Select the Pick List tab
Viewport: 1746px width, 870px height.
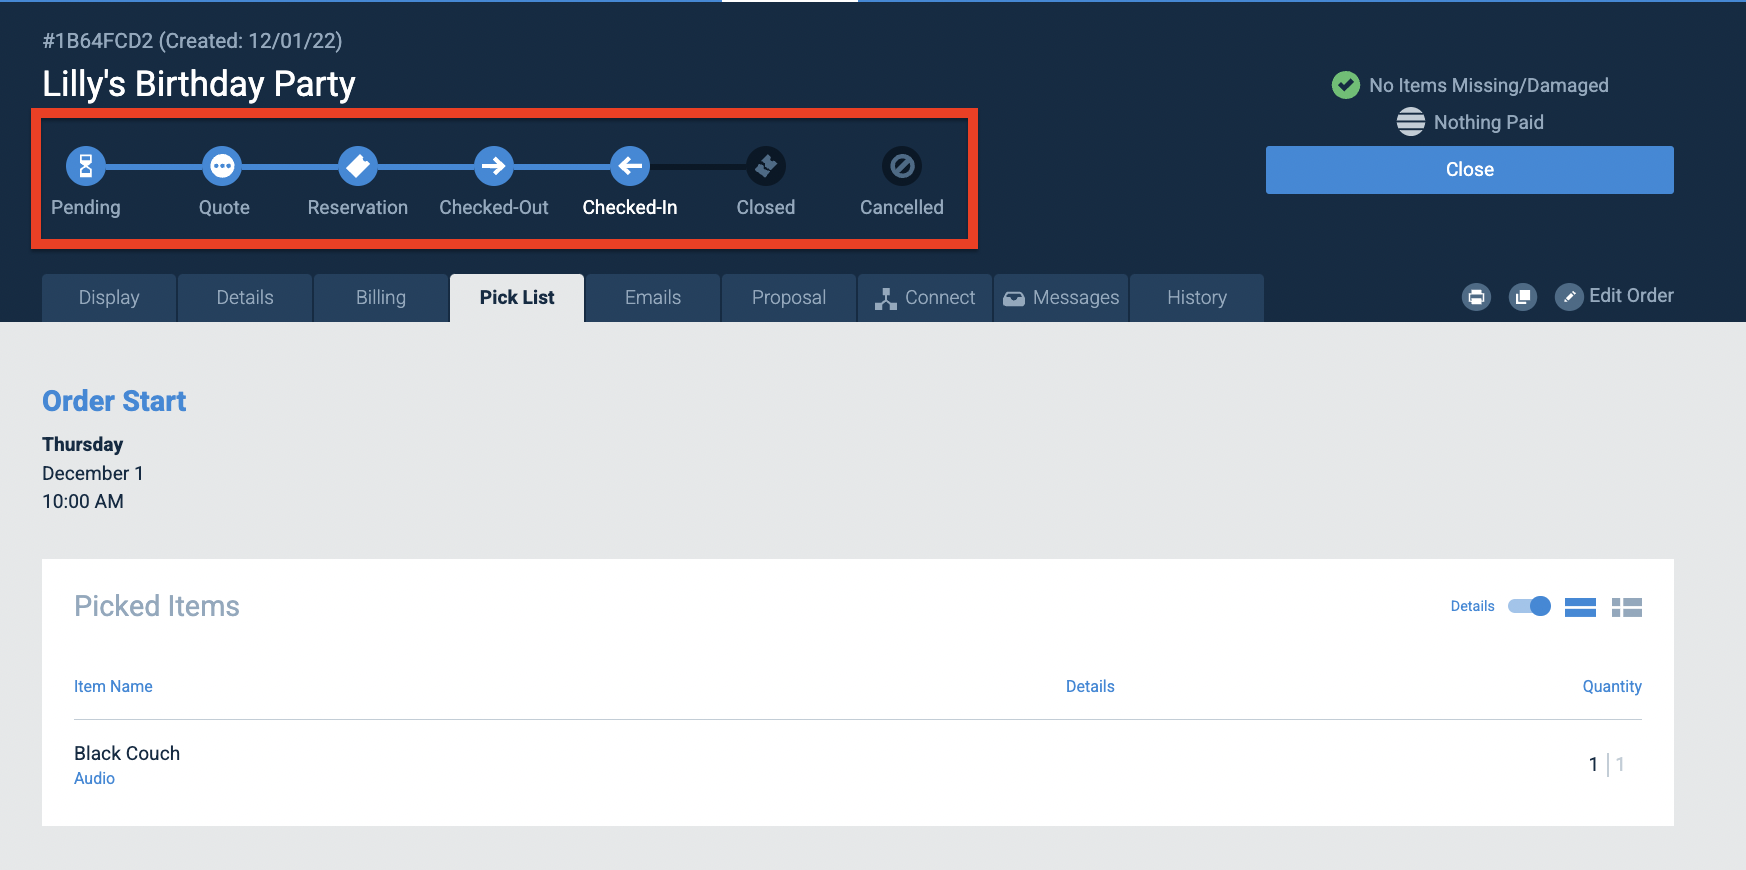tap(517, 298)
